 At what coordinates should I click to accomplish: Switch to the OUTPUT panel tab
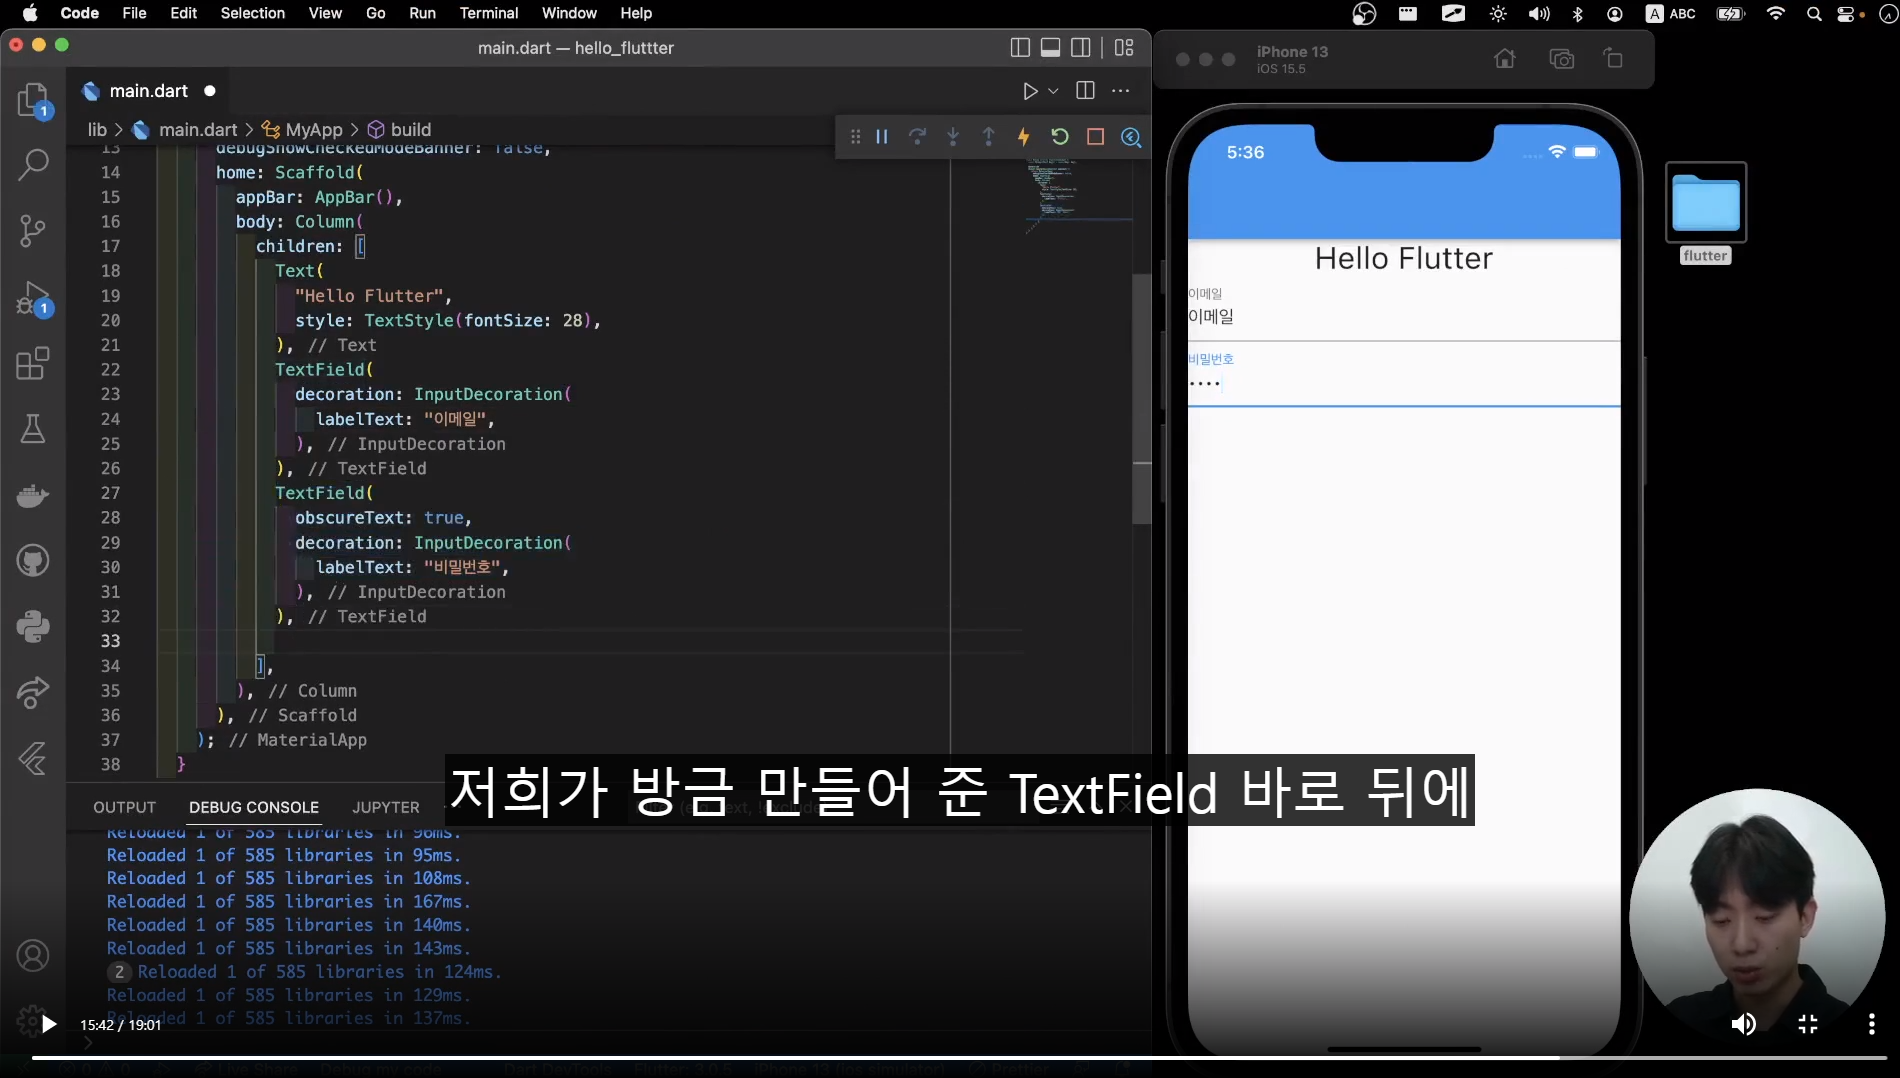point(124,807)
